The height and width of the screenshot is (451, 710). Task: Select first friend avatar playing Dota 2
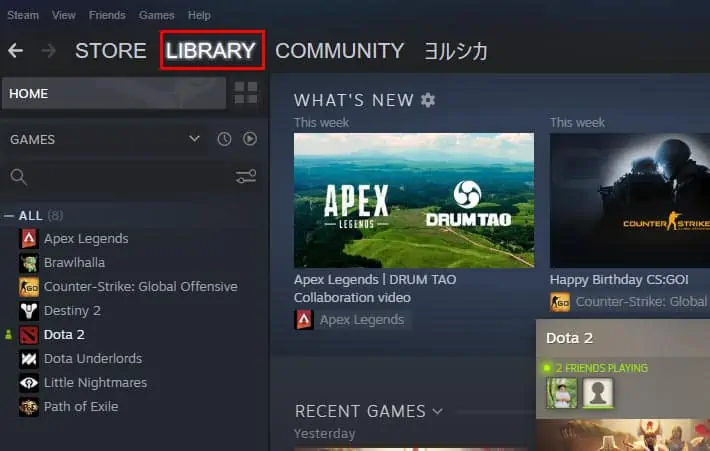560,393
